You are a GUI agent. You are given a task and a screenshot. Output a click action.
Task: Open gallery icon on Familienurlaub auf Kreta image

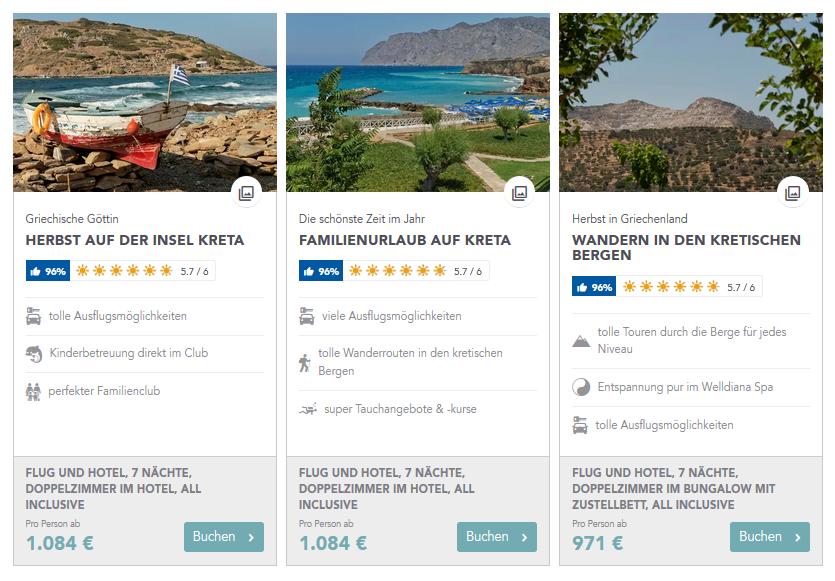click(519, 193)
